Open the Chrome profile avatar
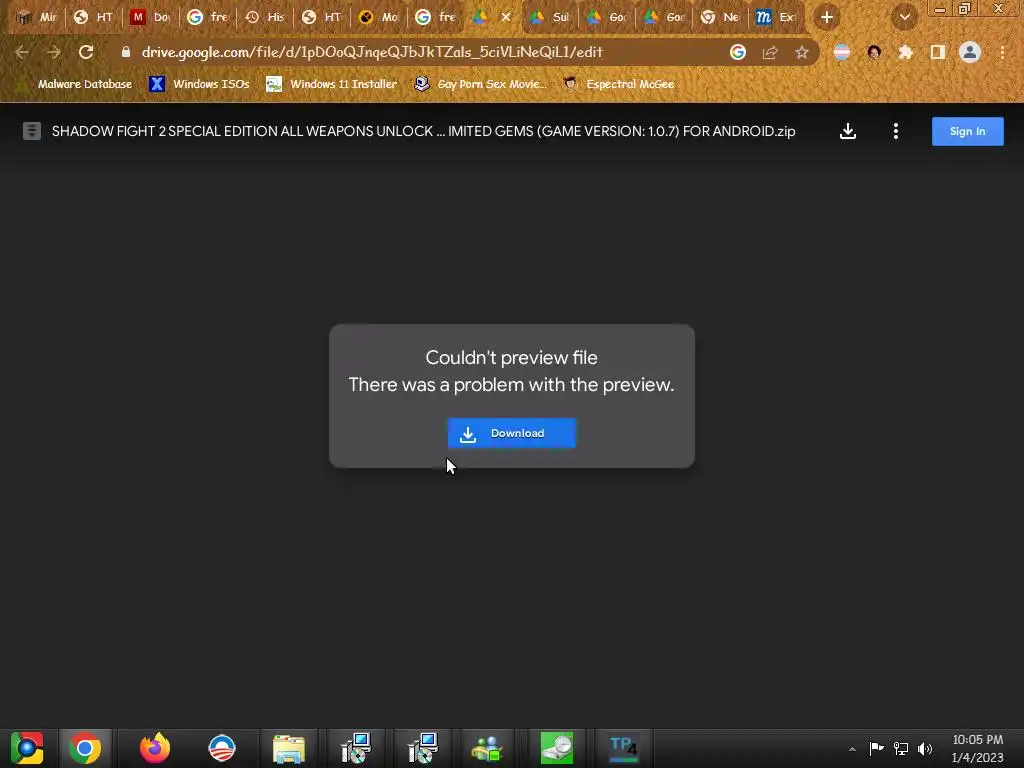The height and width of the screenshot is (768, 1024). tap(970, 52)
